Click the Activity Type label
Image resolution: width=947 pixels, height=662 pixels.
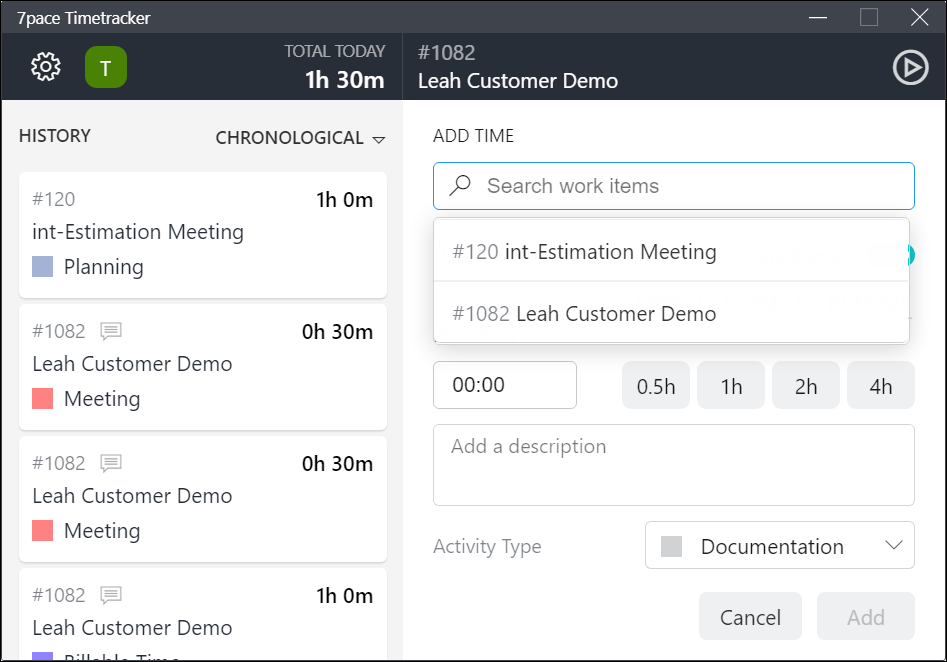(487, 546)
